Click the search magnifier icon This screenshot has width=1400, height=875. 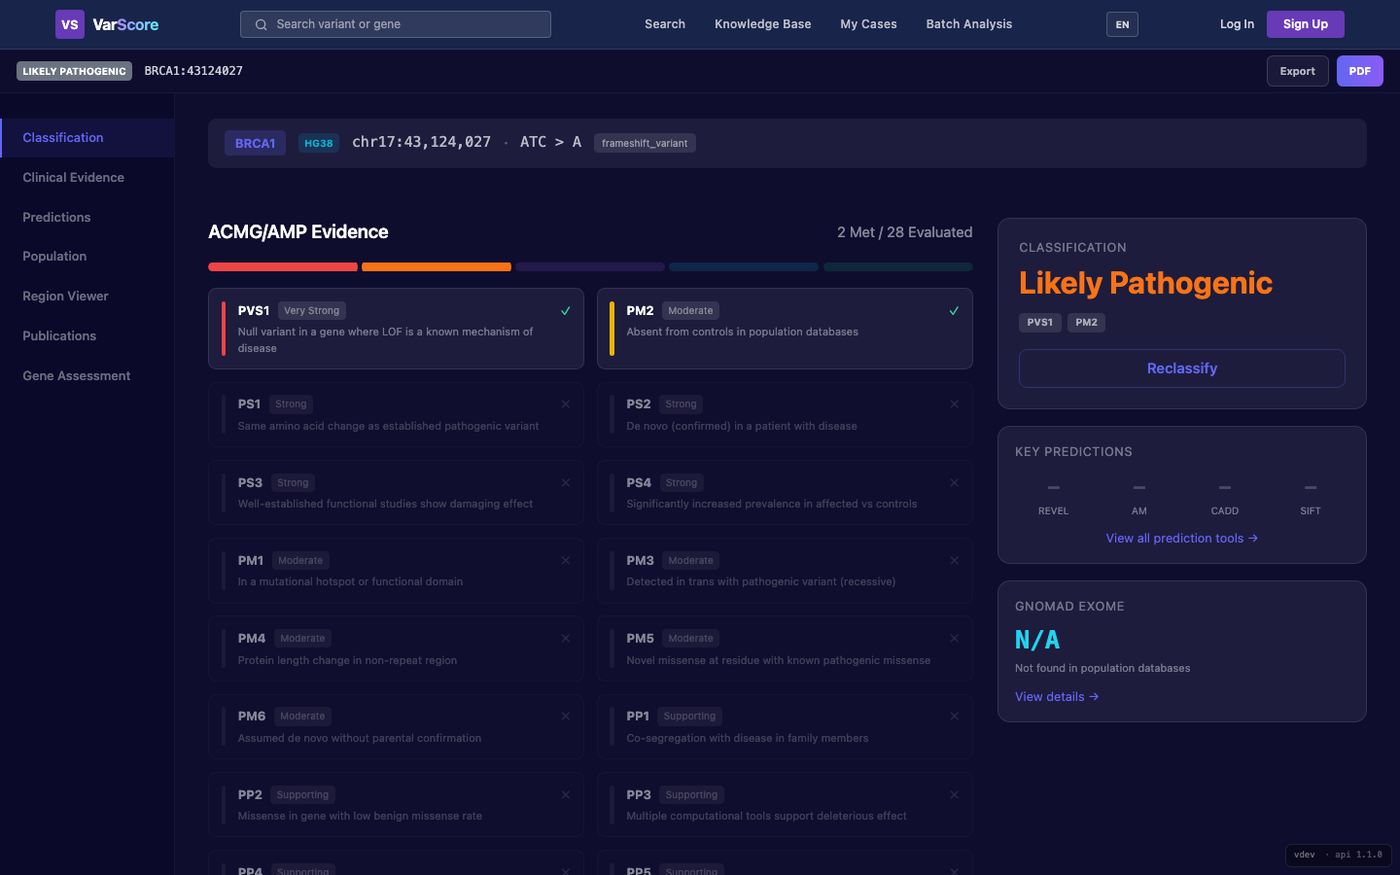pos(261,24)
